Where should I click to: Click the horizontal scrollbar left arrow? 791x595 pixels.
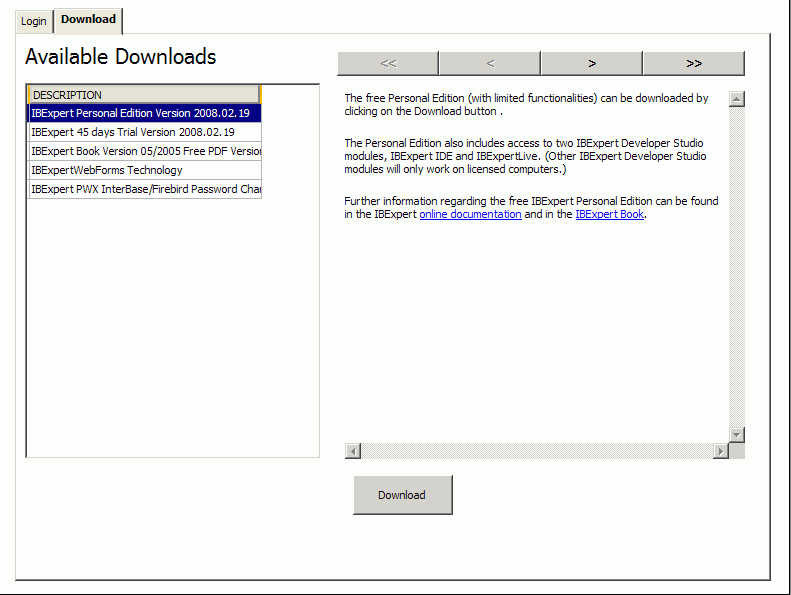(353, 451)
